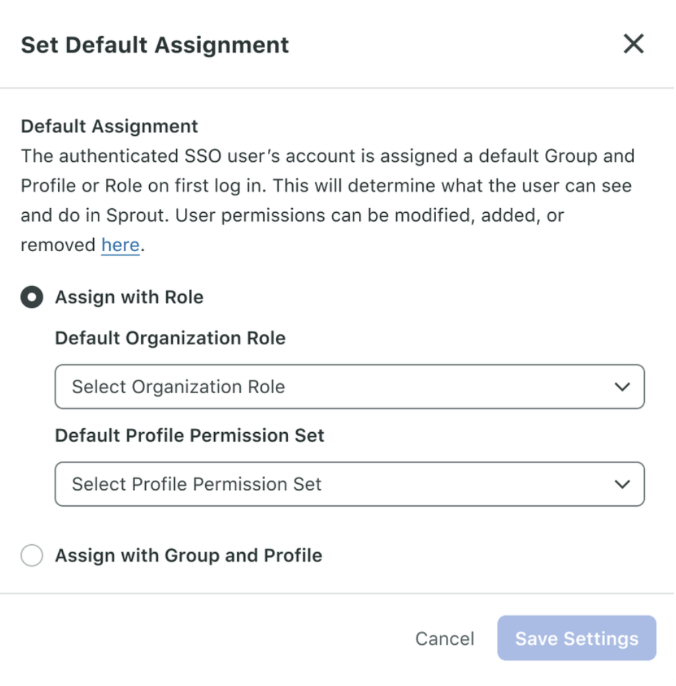
Task: Click the "Default Profile Permission Set" label
Action: tap(189, 436)
